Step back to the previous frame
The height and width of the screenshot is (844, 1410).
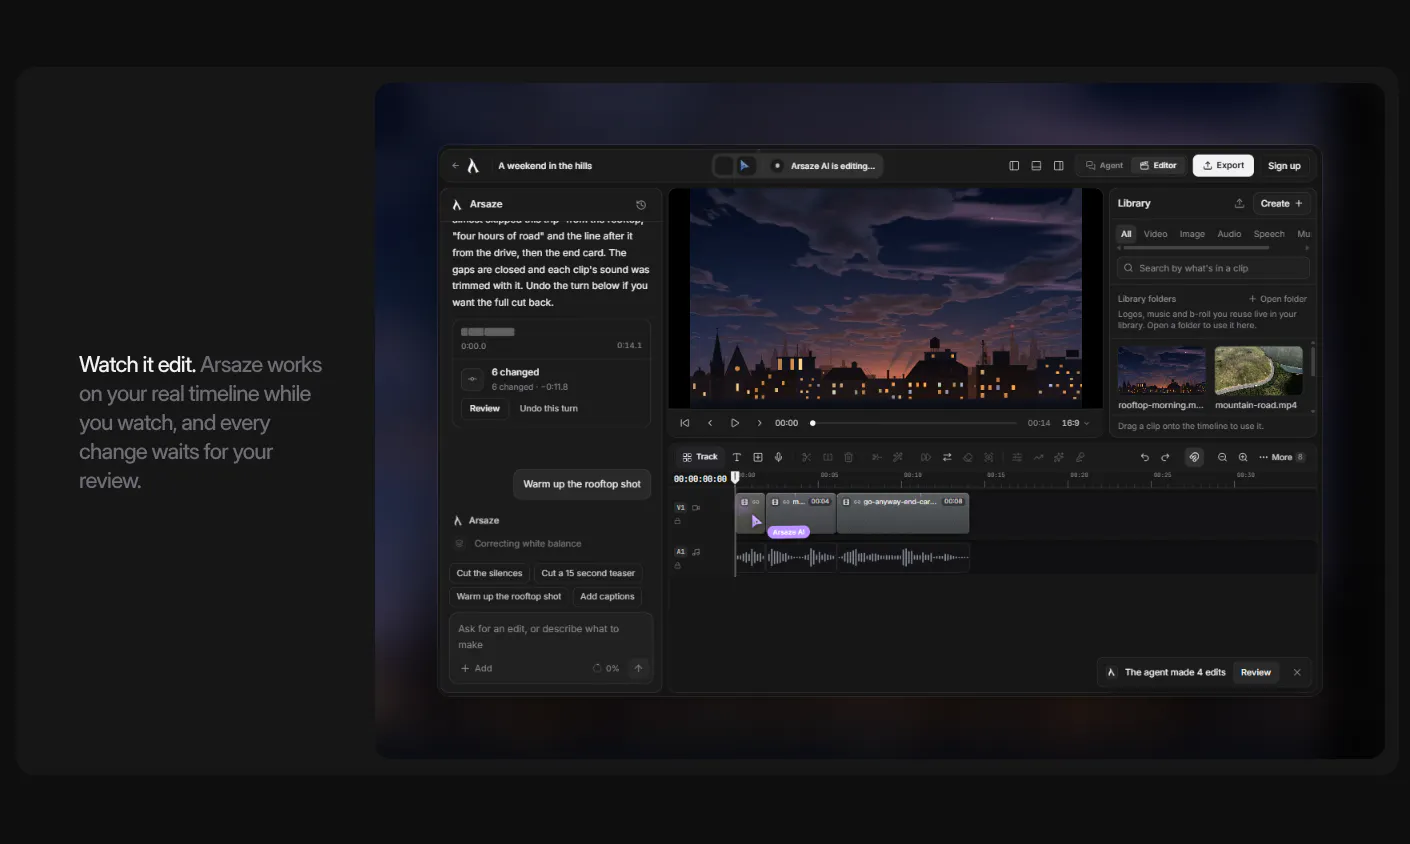coord(710,423)
